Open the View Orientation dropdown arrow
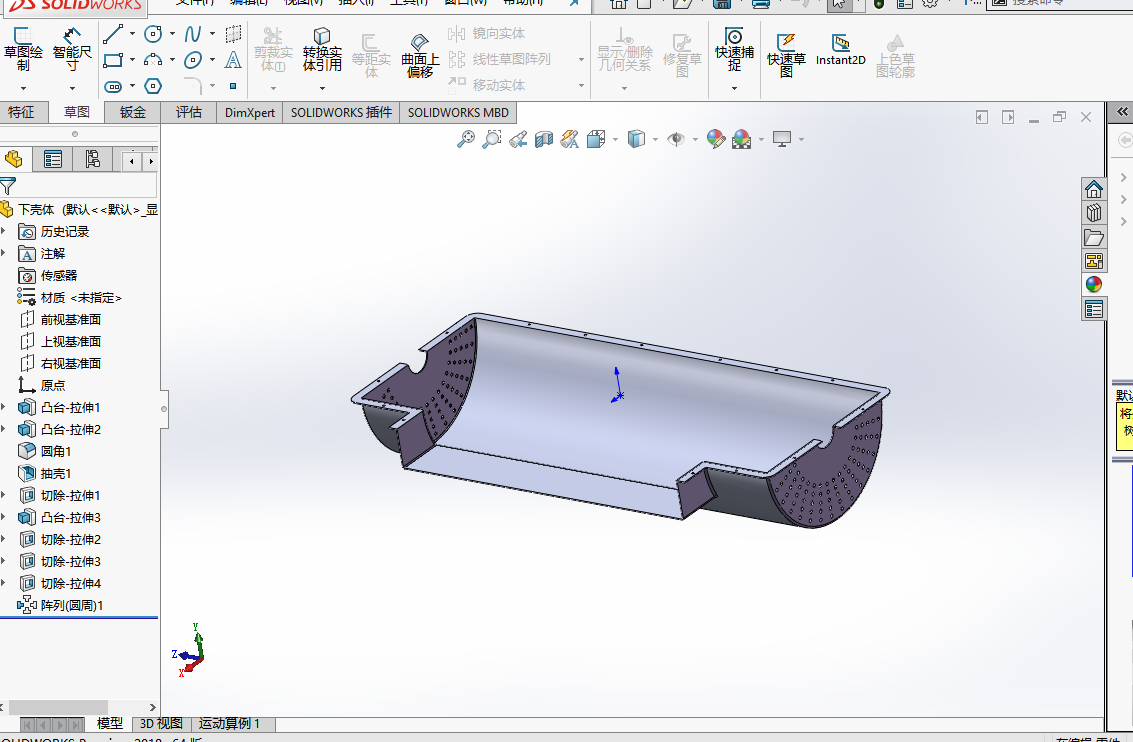The height and width of the screenshot is (742, 1133). point(615,139)
